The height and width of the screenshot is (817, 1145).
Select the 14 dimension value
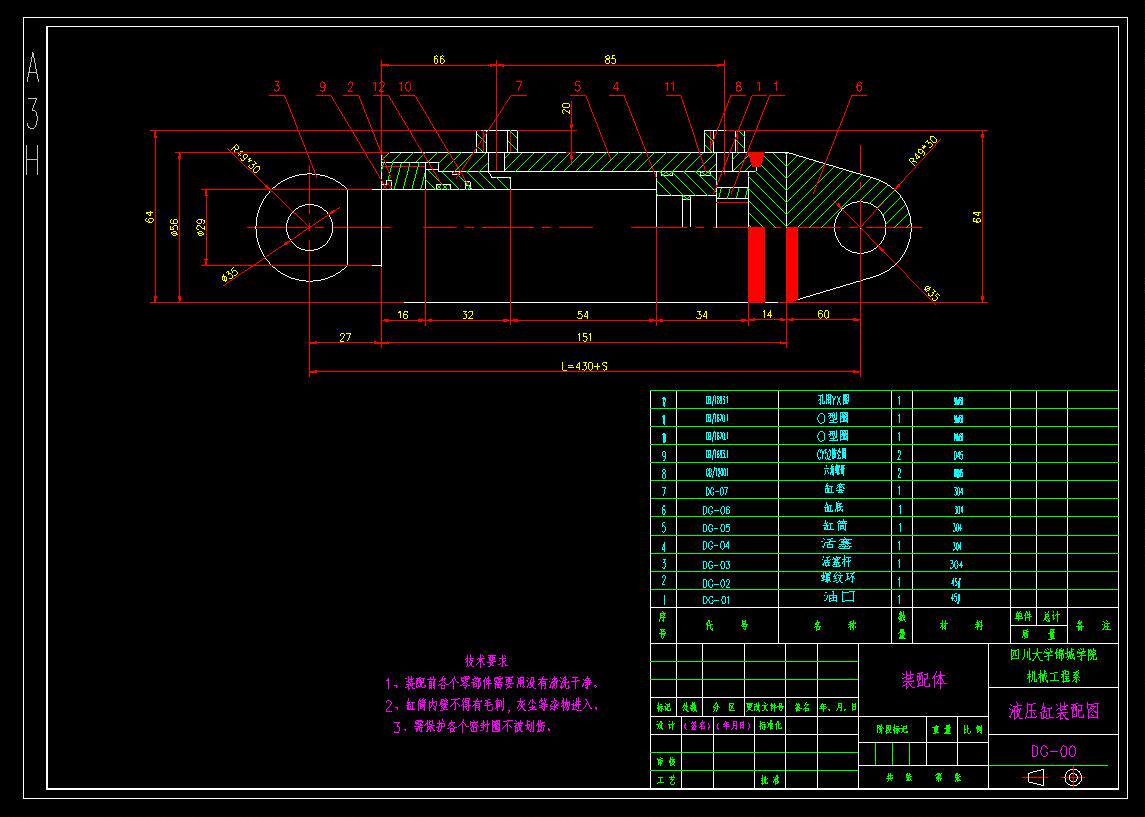(x=767, y=314)
